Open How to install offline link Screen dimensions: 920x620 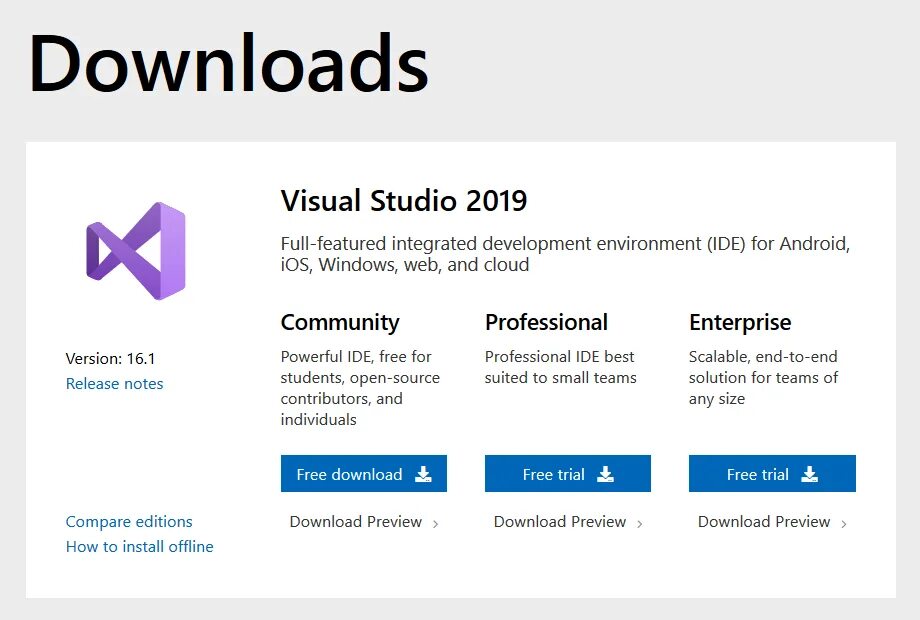[140, 547]
